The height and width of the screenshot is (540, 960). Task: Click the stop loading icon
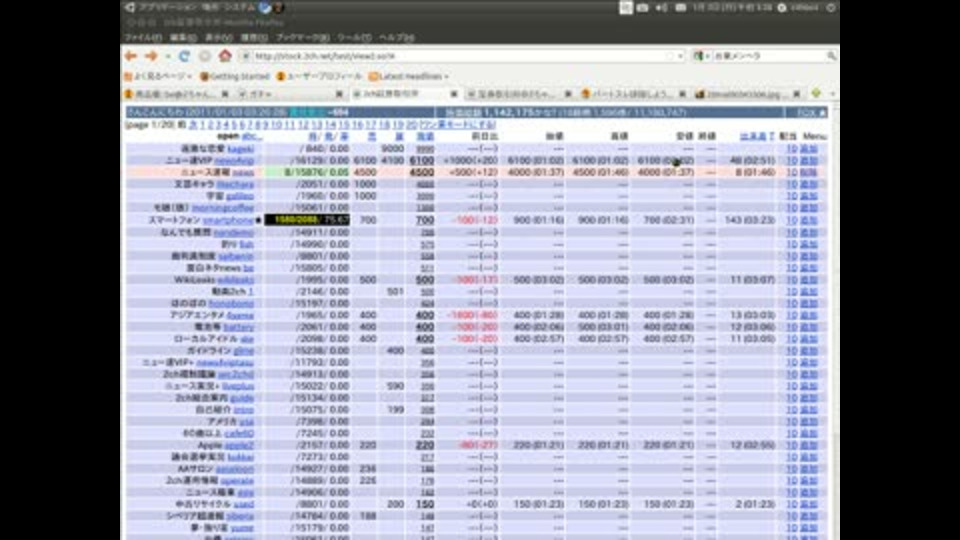(204, 56)
